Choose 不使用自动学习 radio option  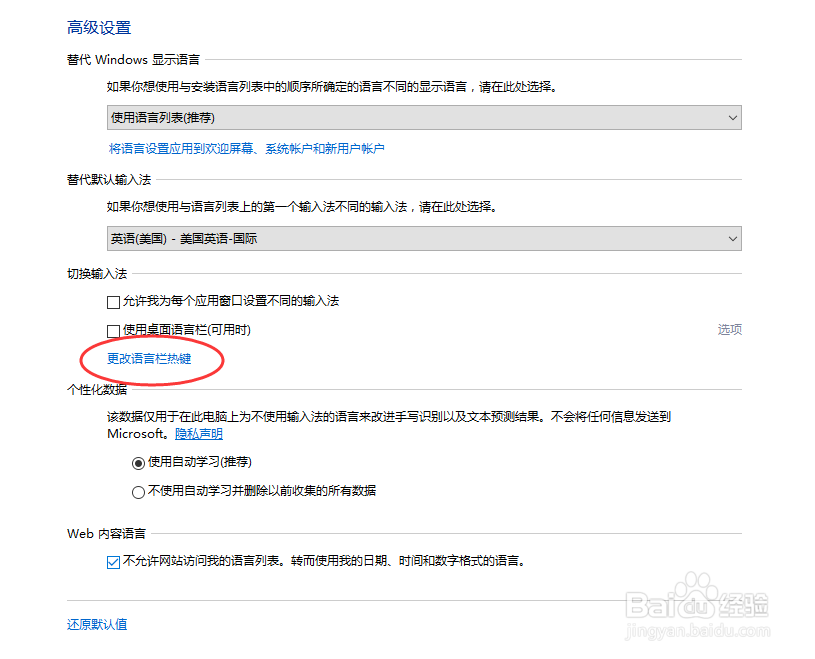tap(136, 491)
